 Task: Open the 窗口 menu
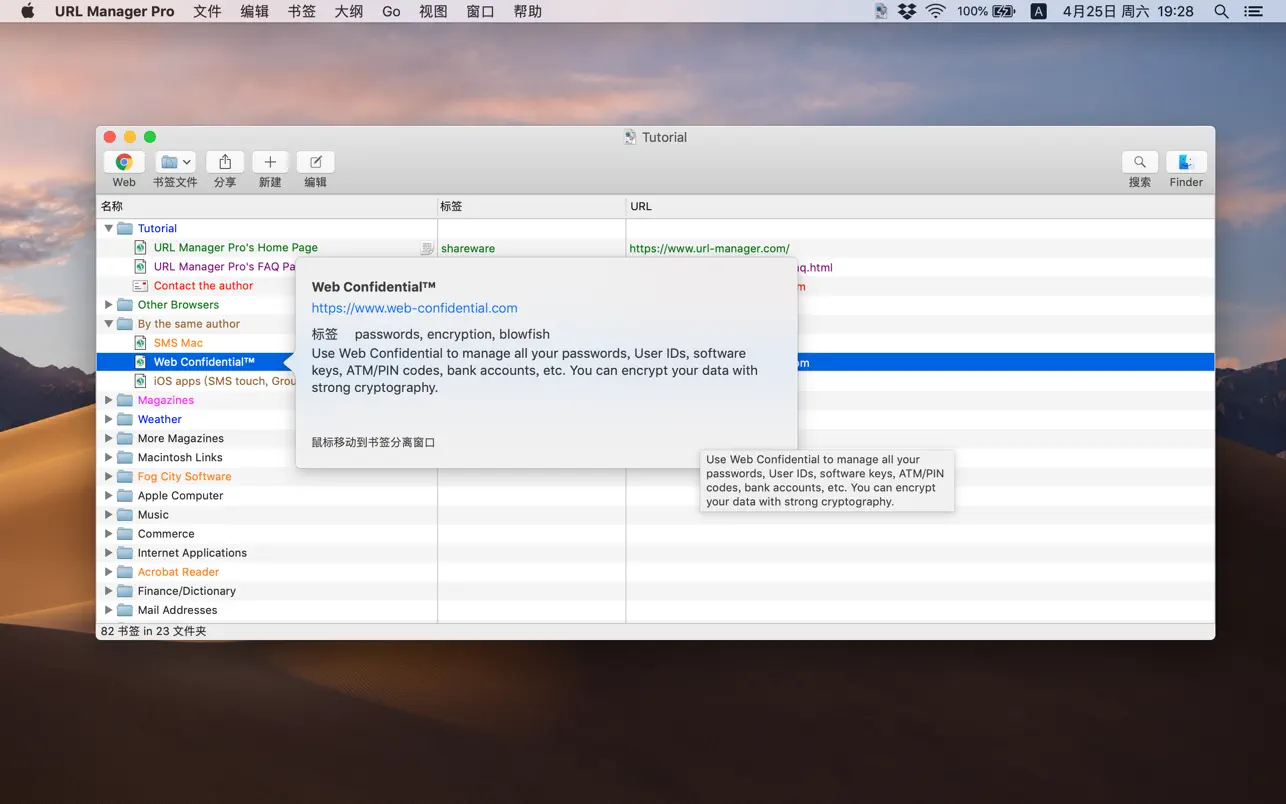coord(481,12)
